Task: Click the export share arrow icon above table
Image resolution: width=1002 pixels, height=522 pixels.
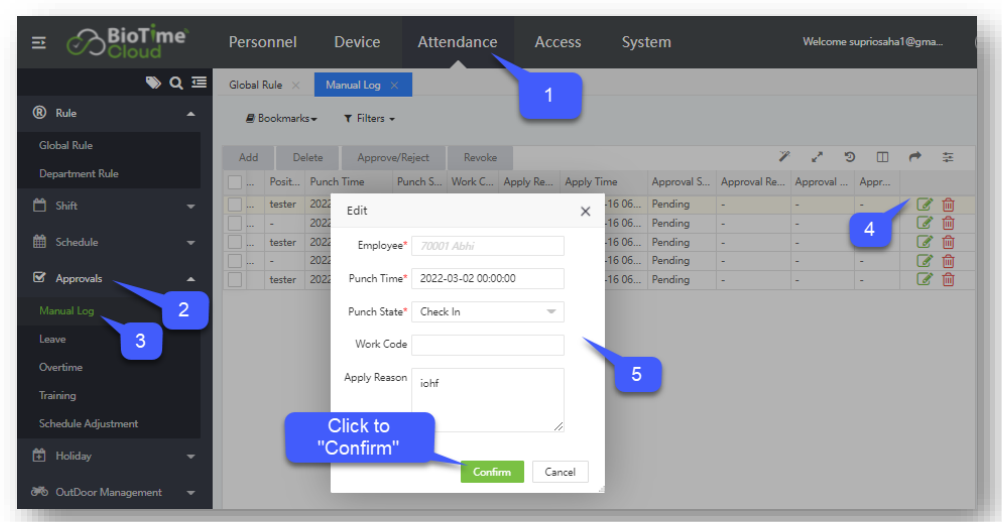Action: pos(914,157)
